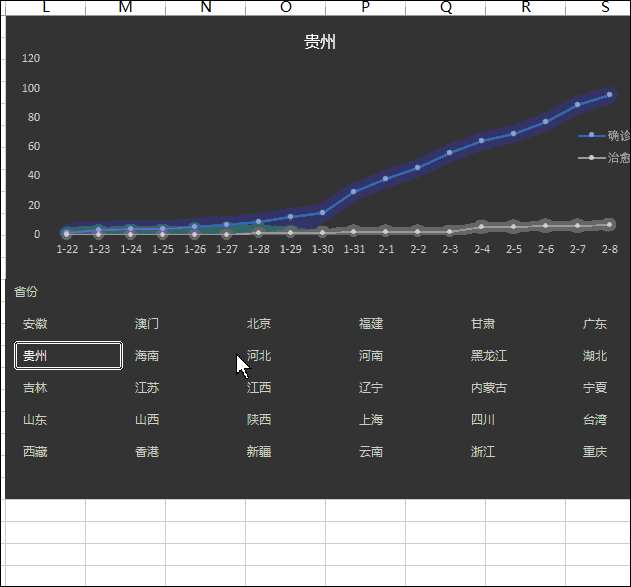Click the 2-8 confirmed data point
631x587 pixels.
[609, 95]
